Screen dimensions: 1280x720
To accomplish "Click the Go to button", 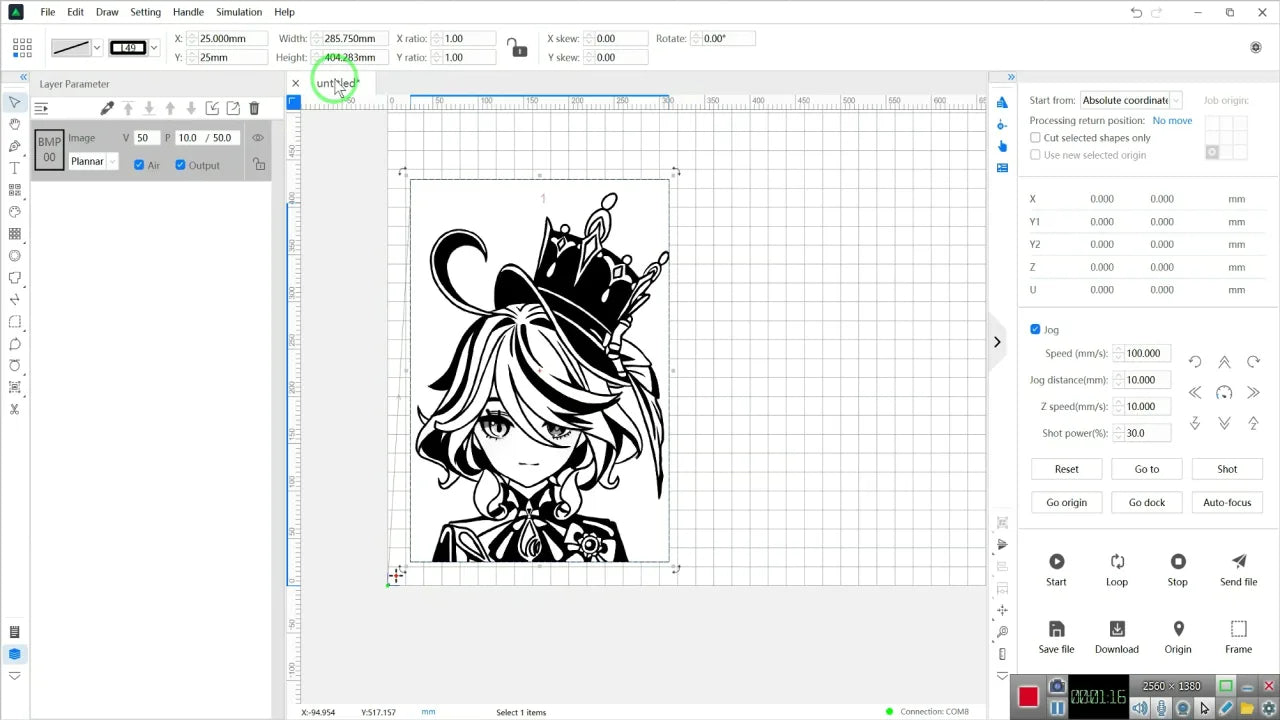I will 1147,469.
